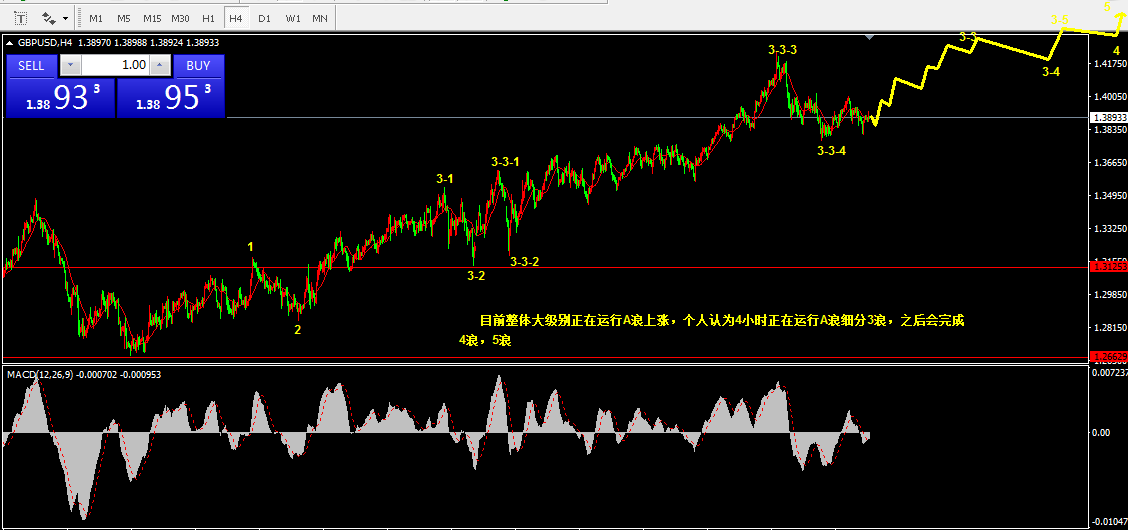Increase the trade volume with up arrow

pyautogui.click(x=160, y=65)
